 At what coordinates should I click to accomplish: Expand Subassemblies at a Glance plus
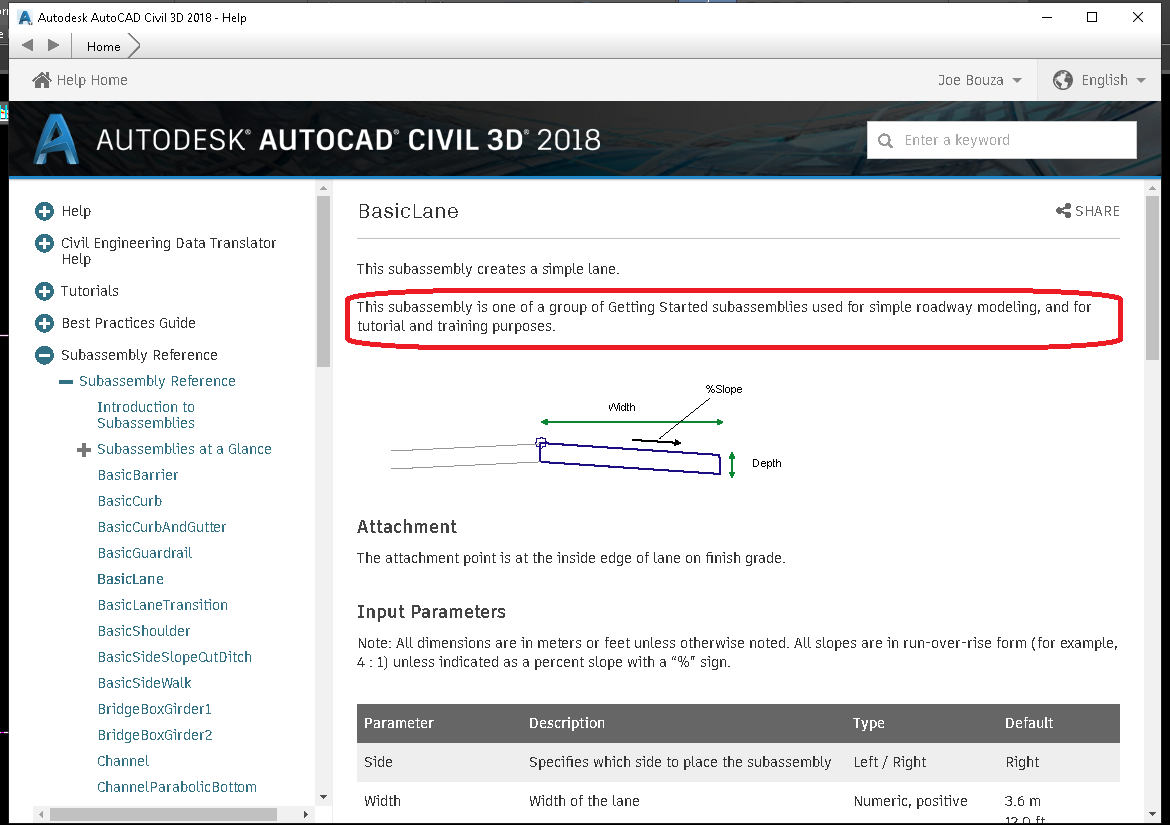tap(84, 450)
